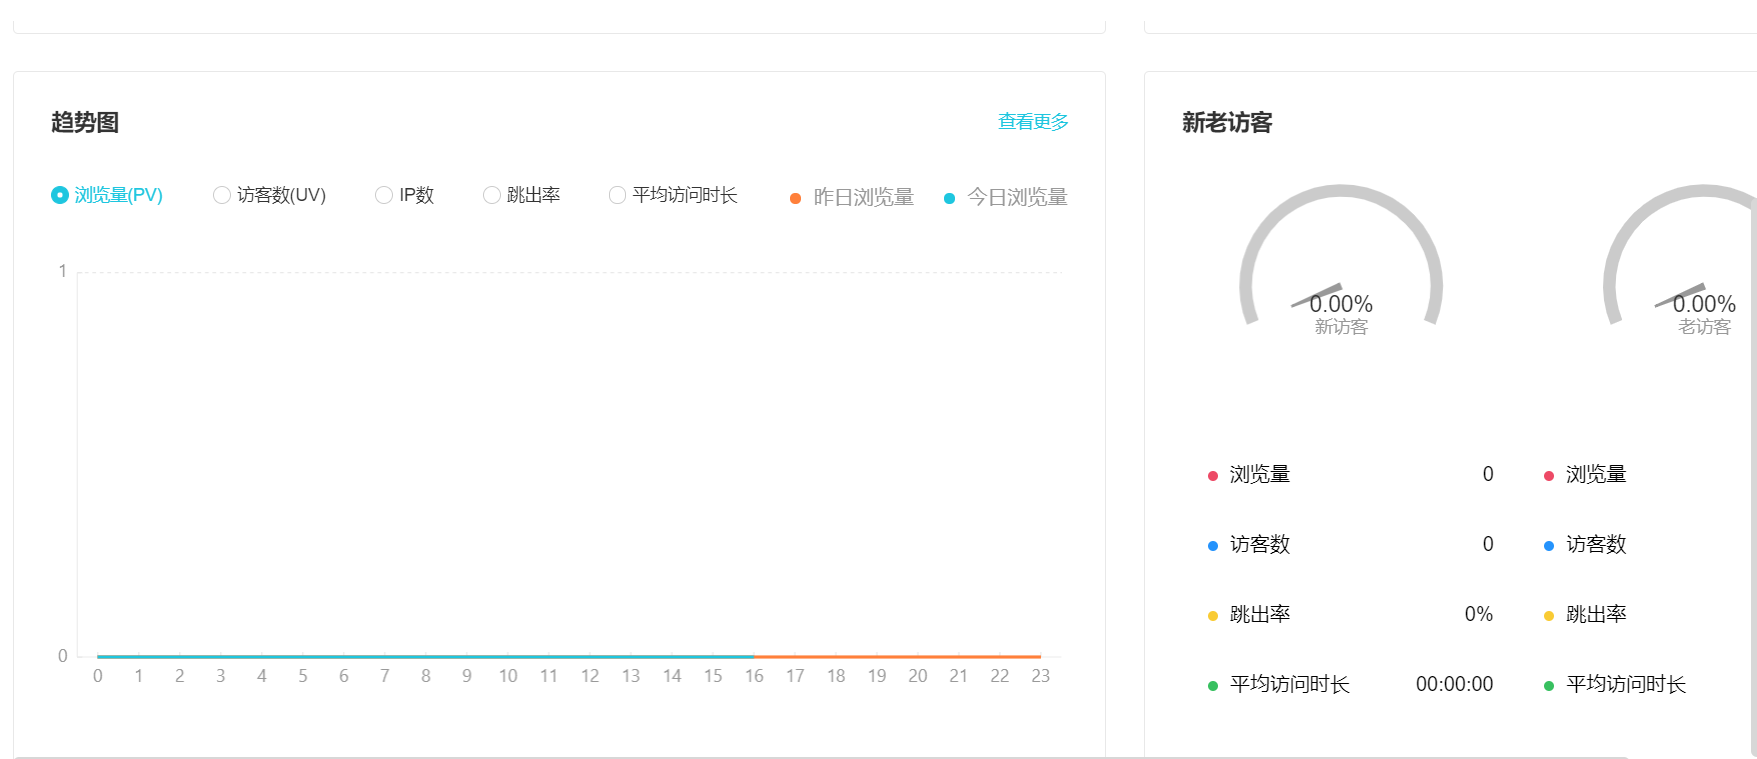Click yellow dot beside 新访客 跳出率
Viewport: 1757px width, 759px height.
(1213, 616)
